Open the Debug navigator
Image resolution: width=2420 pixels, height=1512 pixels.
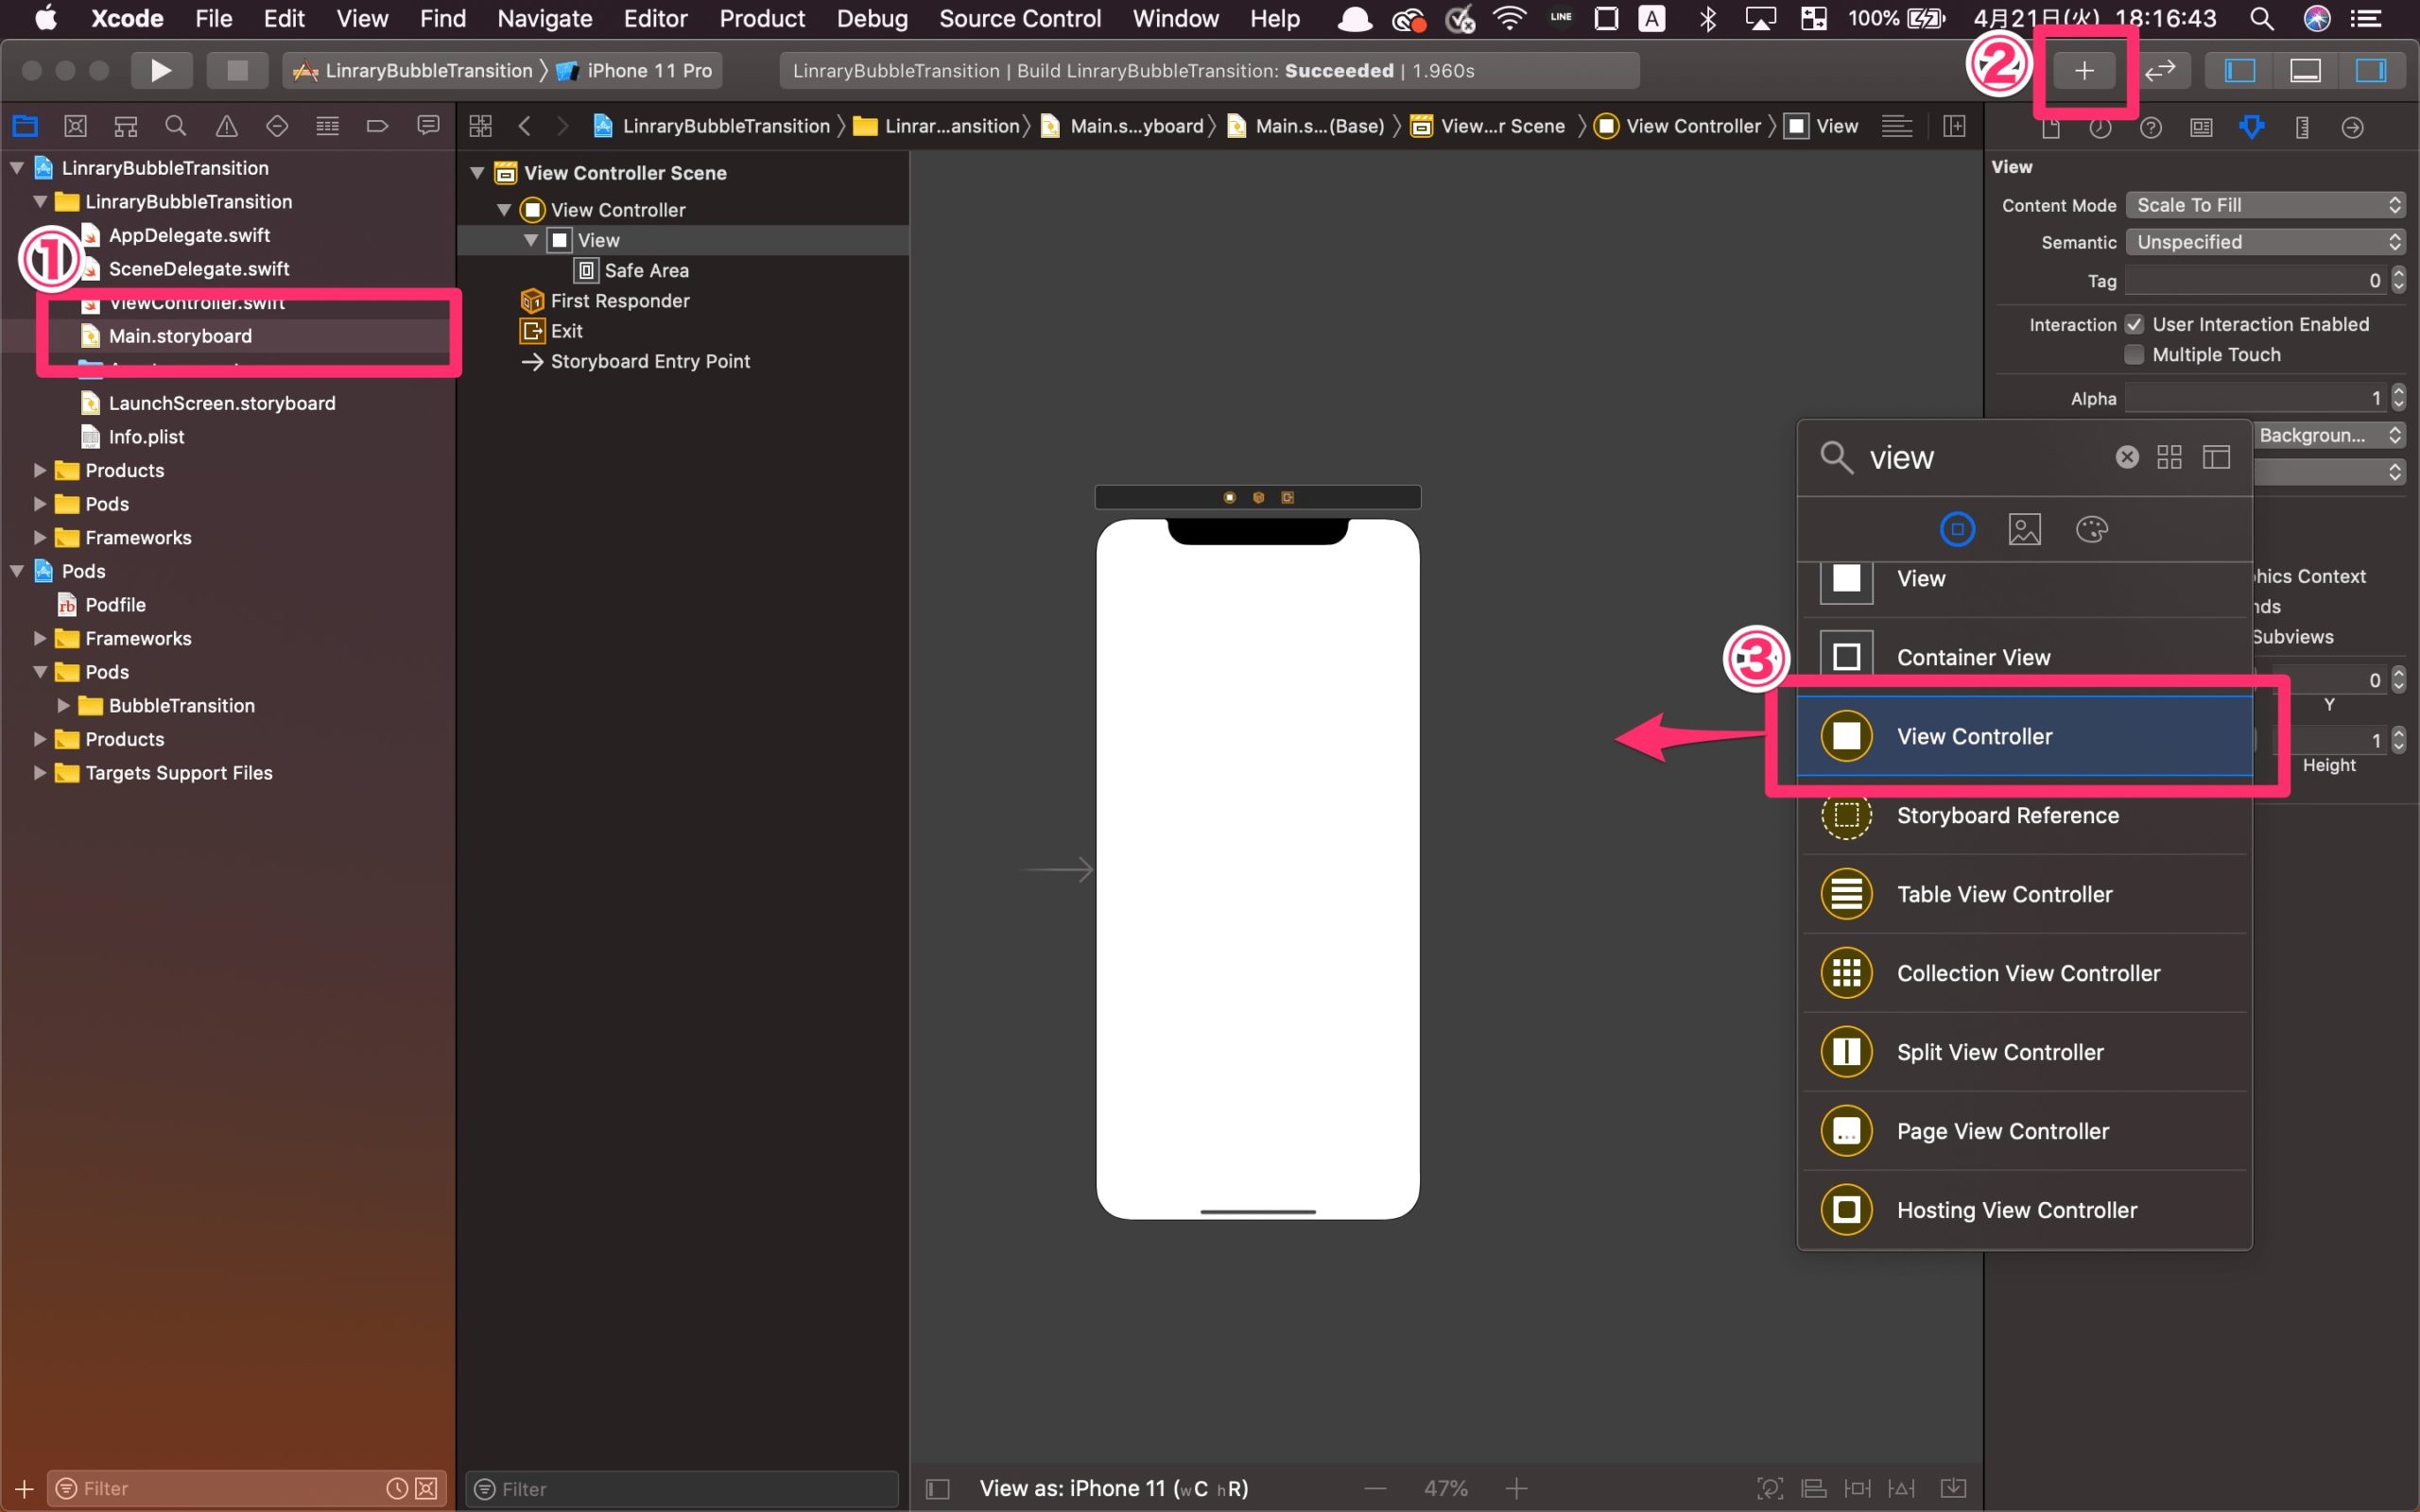(327, 126)
